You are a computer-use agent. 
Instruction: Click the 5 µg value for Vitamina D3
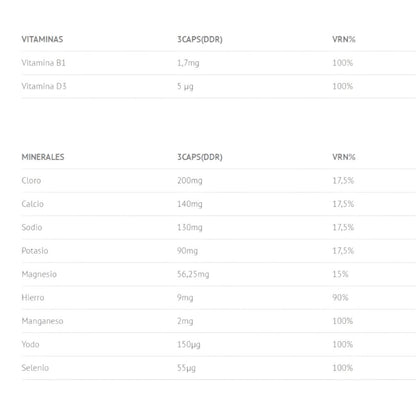(185, 87)
